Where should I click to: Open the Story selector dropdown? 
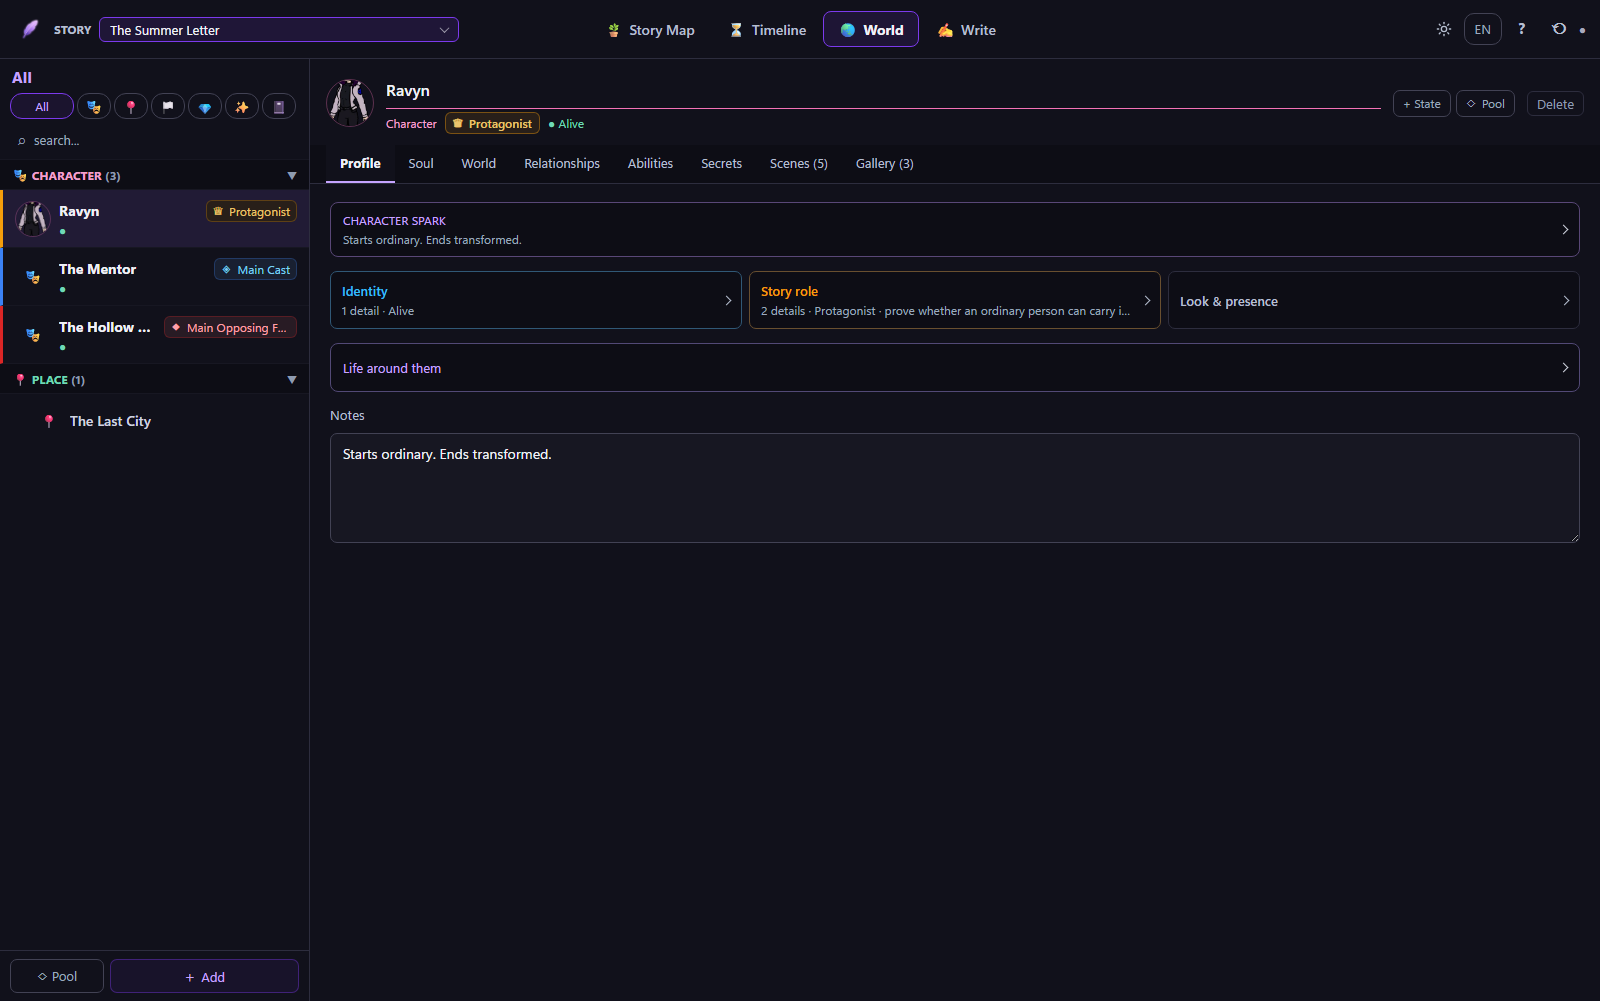(x=279, y=30)
